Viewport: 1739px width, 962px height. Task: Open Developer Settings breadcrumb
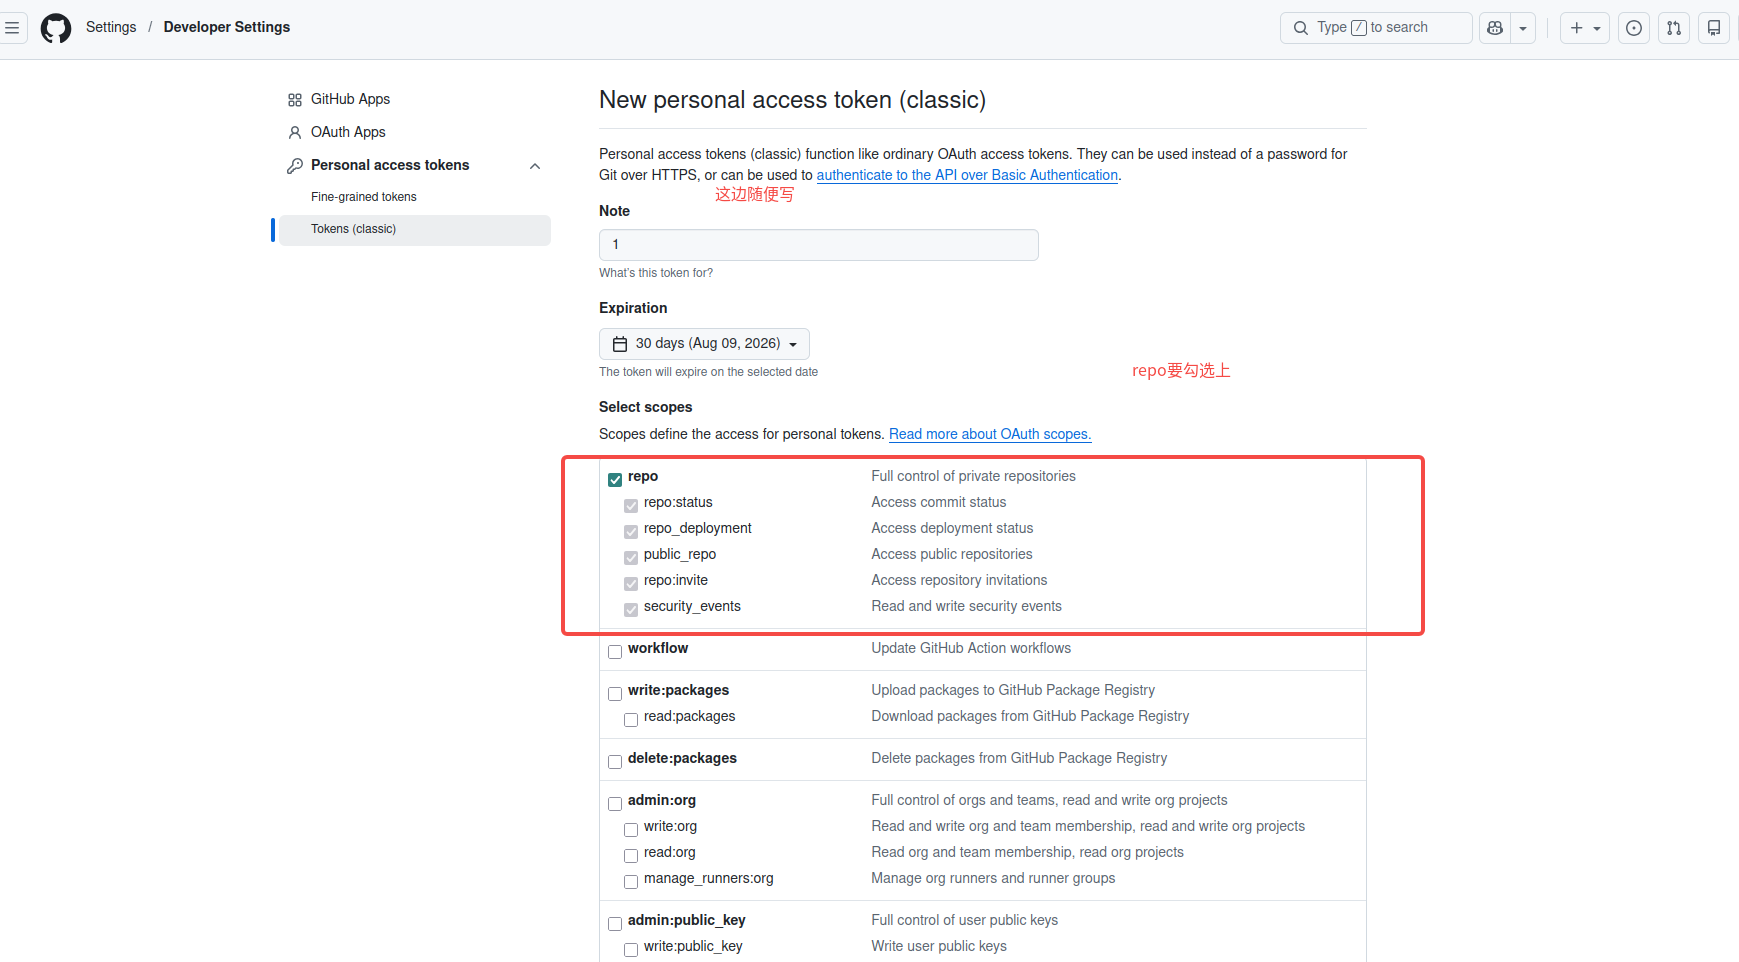(x=227, y=27)
